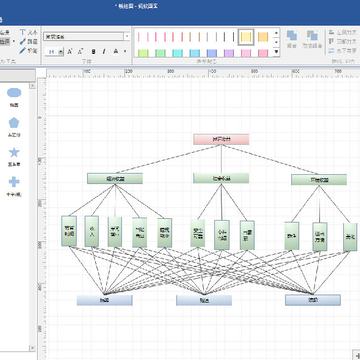Select the center blue alternative box
This screenshot has height=360, width=360.
[x=204, y=300]
